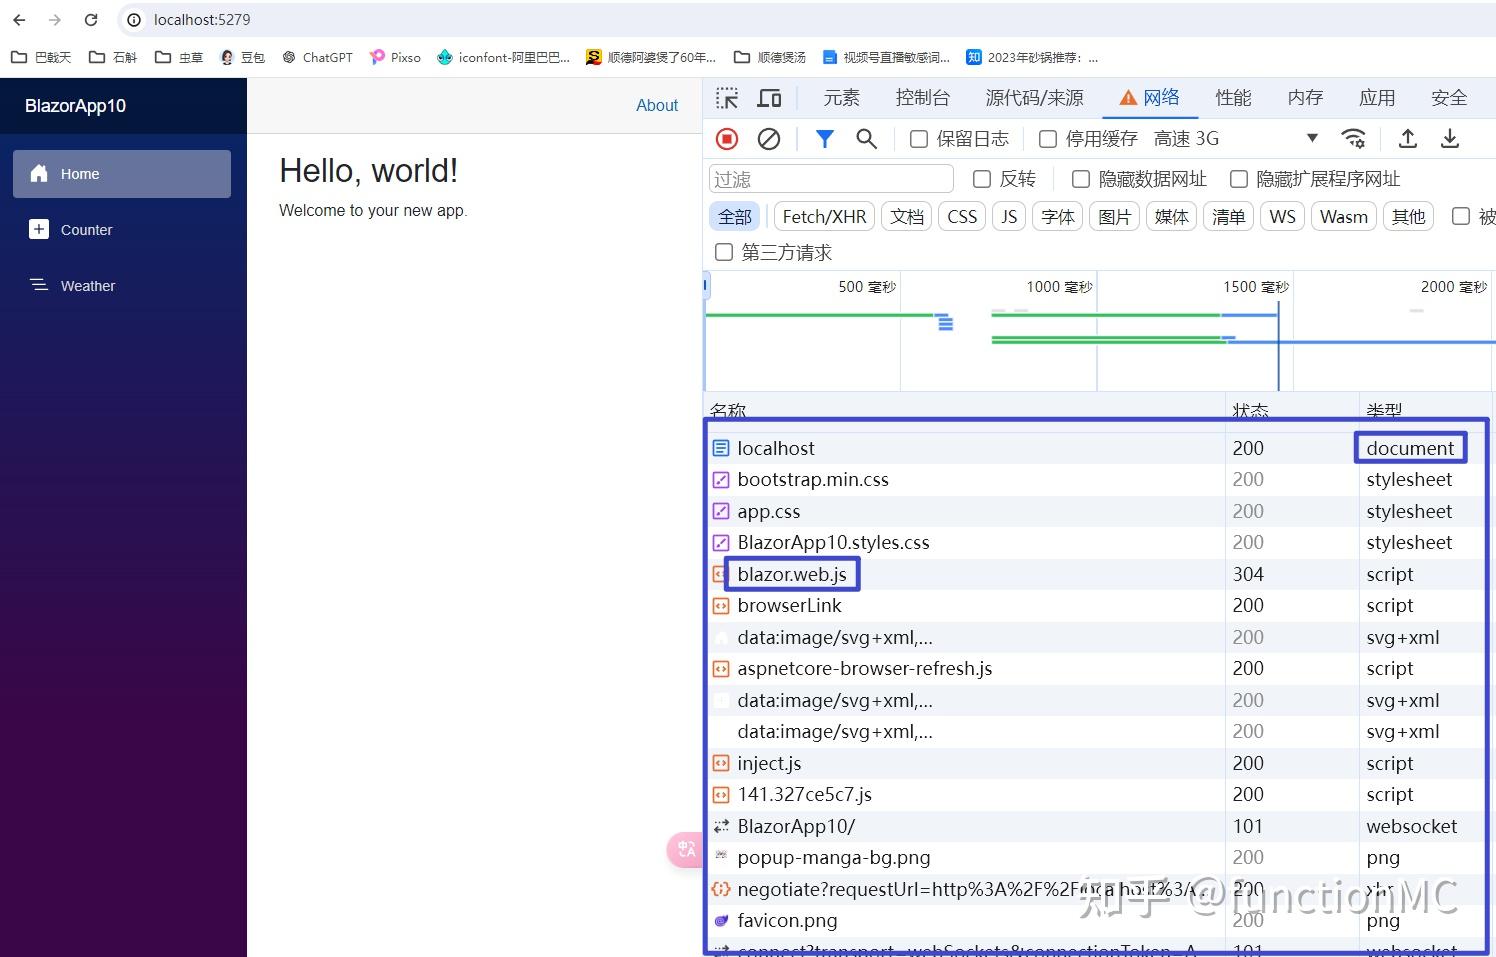The width and height of the screenshot is (1496, 957).
Task: Toggle the device toolbar
Action: click(769, 97)
